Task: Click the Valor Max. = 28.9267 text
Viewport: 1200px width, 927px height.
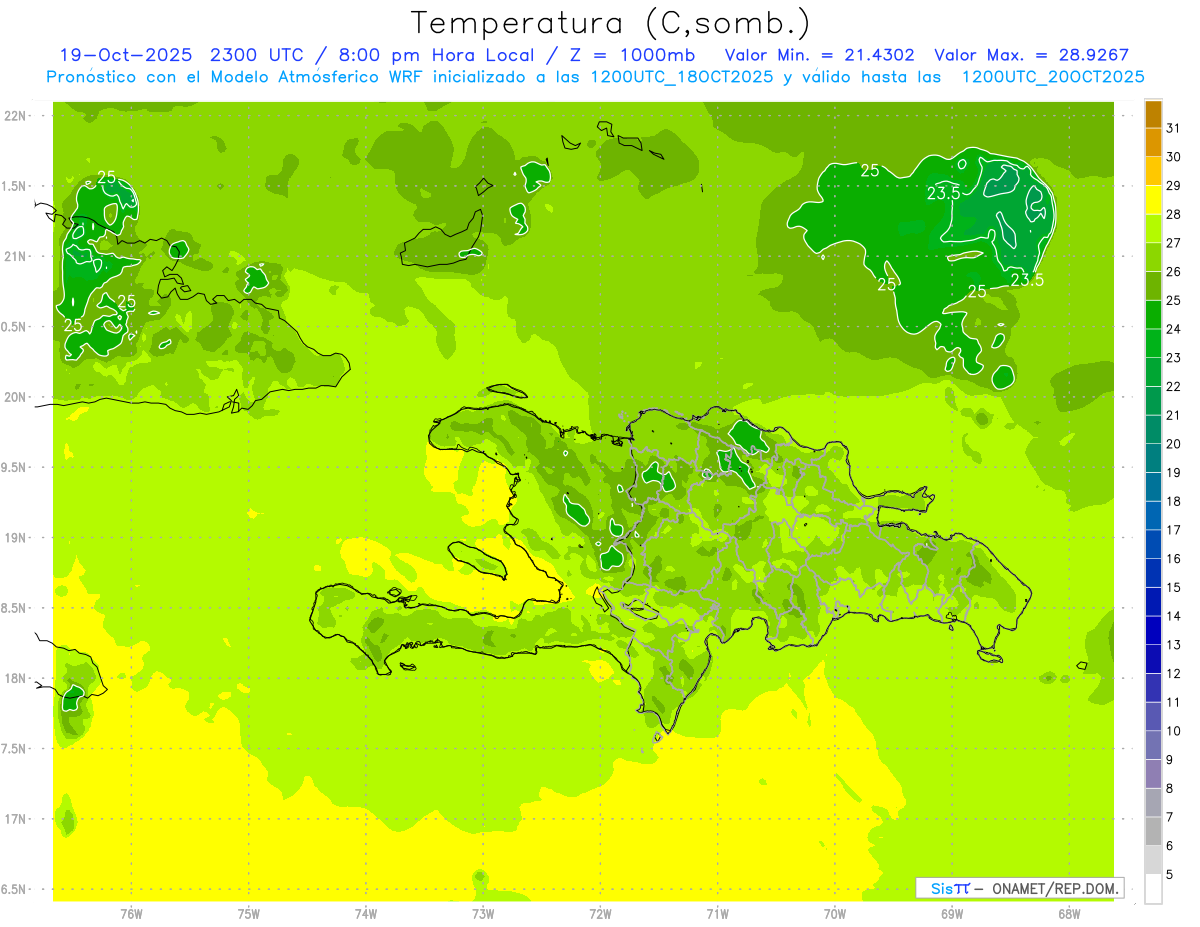Action: pyautogui.click(x=1030, y=55)
